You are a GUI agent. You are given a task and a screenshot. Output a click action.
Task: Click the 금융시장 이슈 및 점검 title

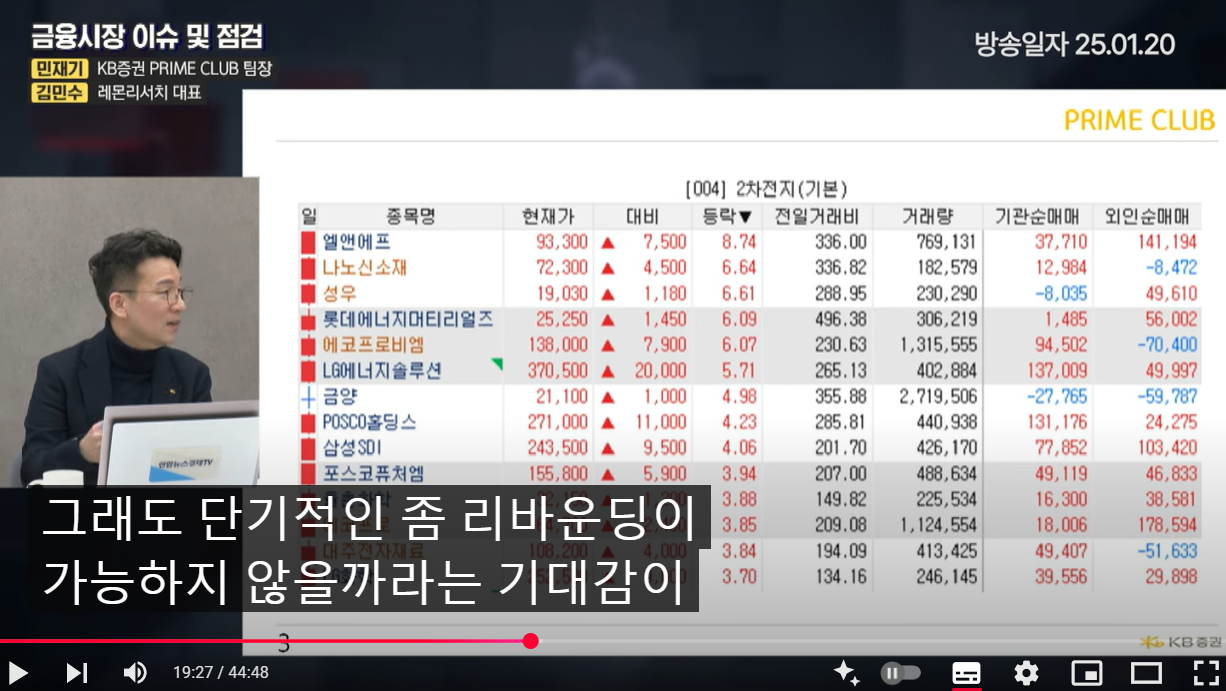[147, 38]
